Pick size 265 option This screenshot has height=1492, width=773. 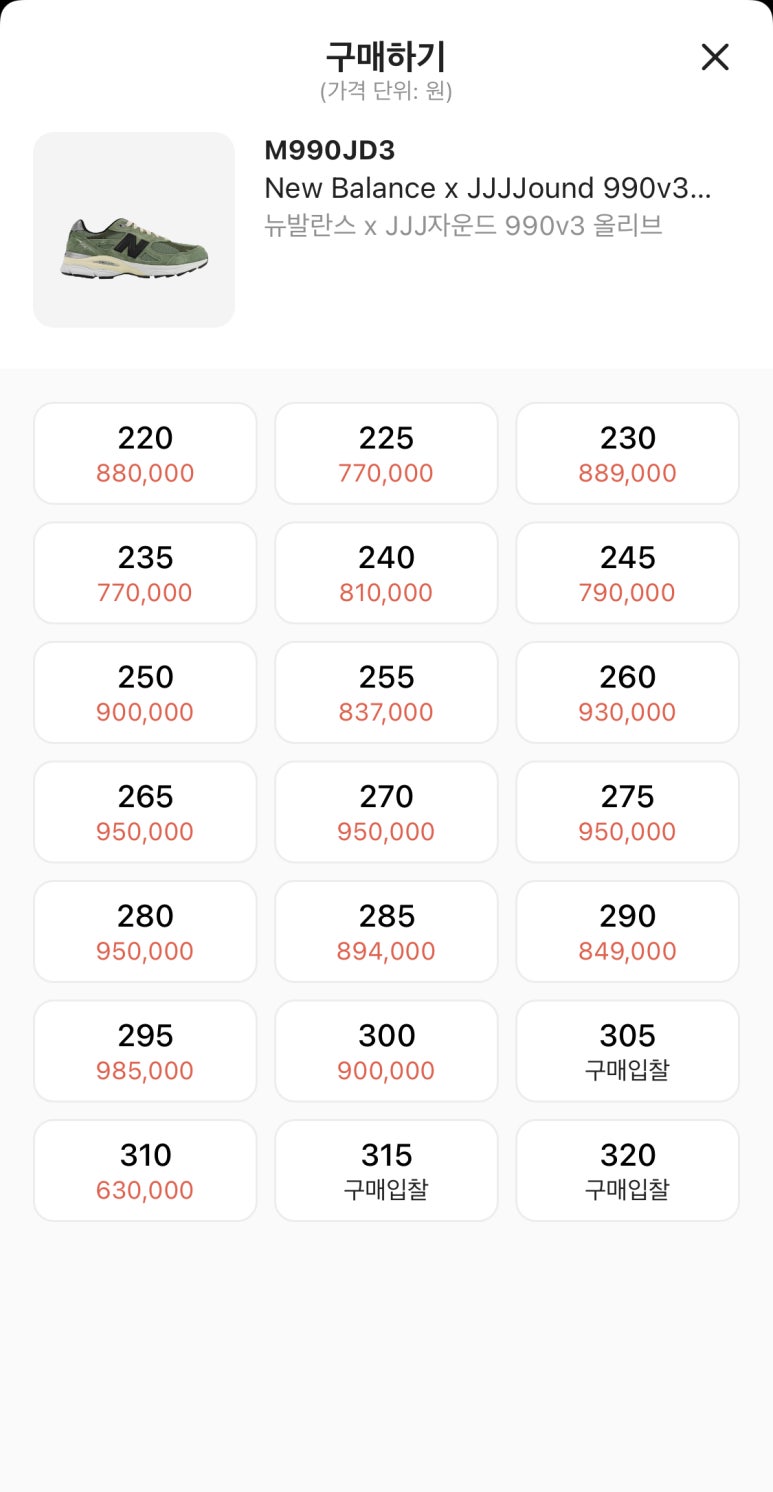click(145, 812)
